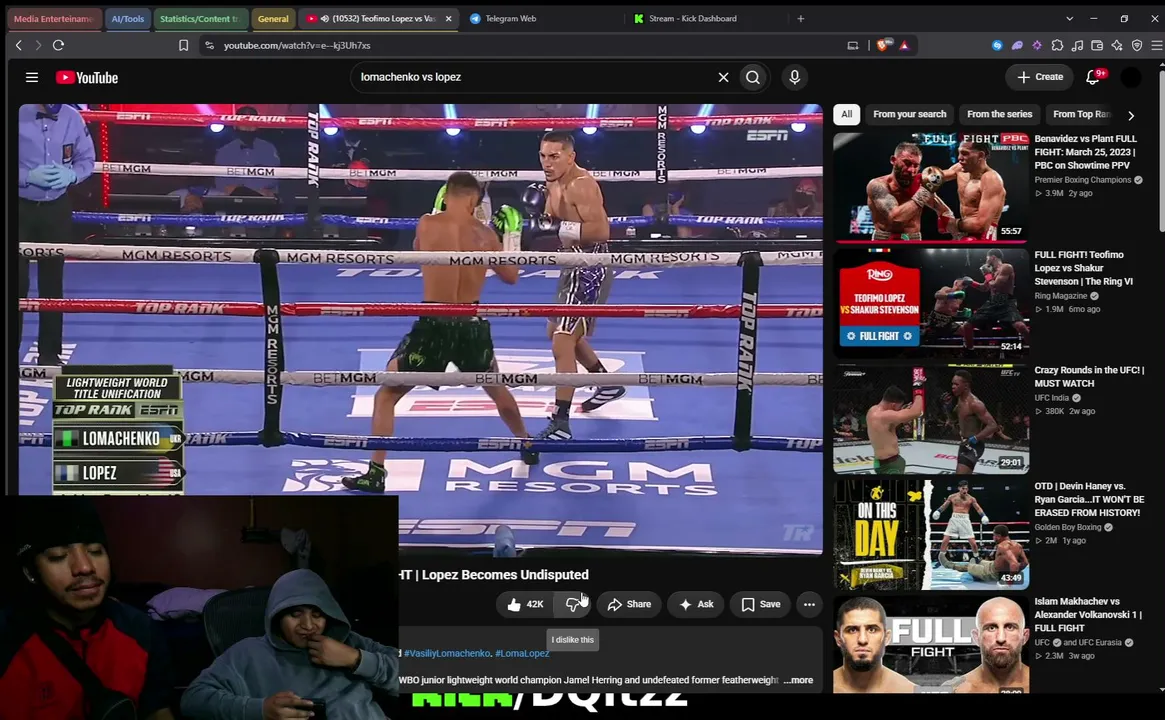This screenshot has height=720, width=1165.
Task: Open the account avatar menu
Action: [1130, 77]
